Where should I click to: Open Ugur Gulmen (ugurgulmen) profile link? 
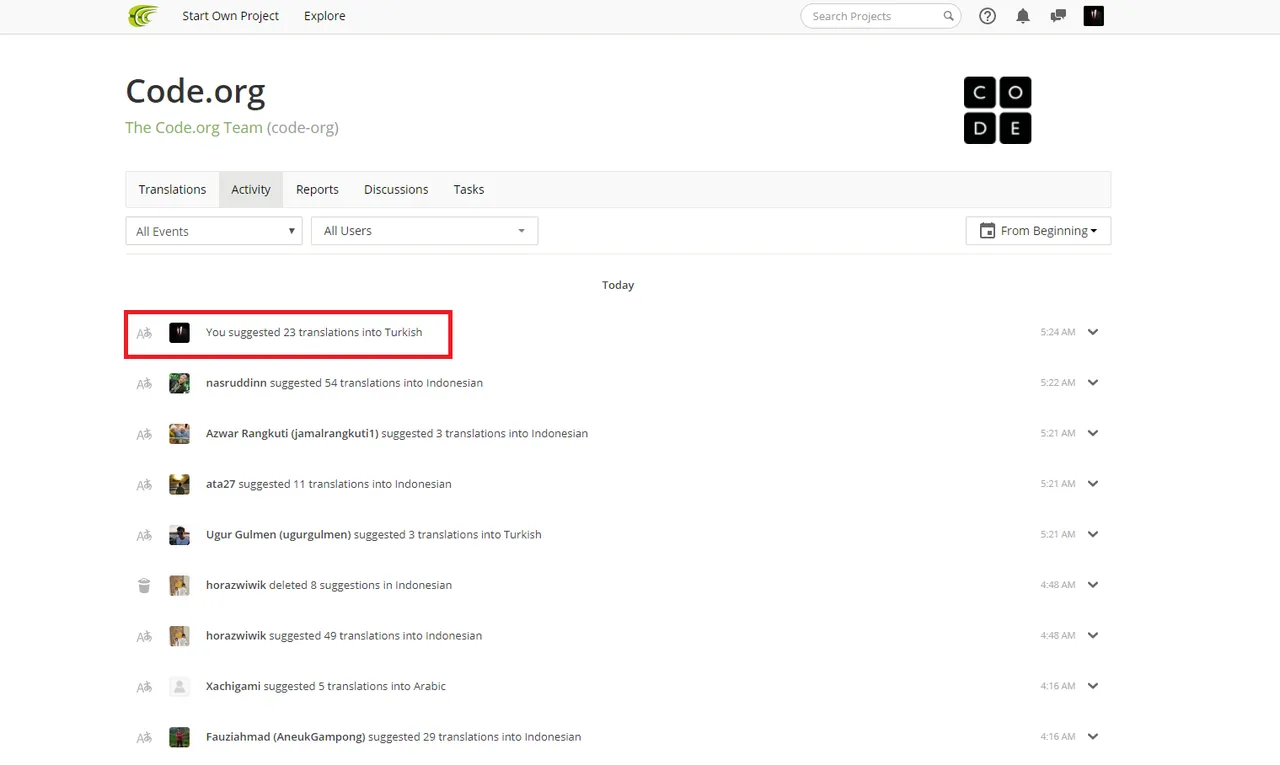(x=278, y=535)
